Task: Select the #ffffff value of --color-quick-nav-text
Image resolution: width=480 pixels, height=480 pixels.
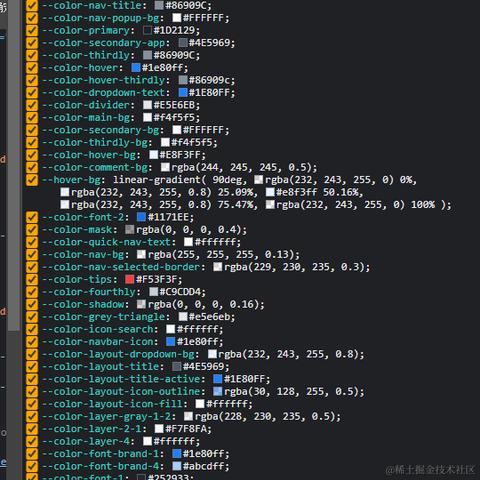Action: point(215,242)
